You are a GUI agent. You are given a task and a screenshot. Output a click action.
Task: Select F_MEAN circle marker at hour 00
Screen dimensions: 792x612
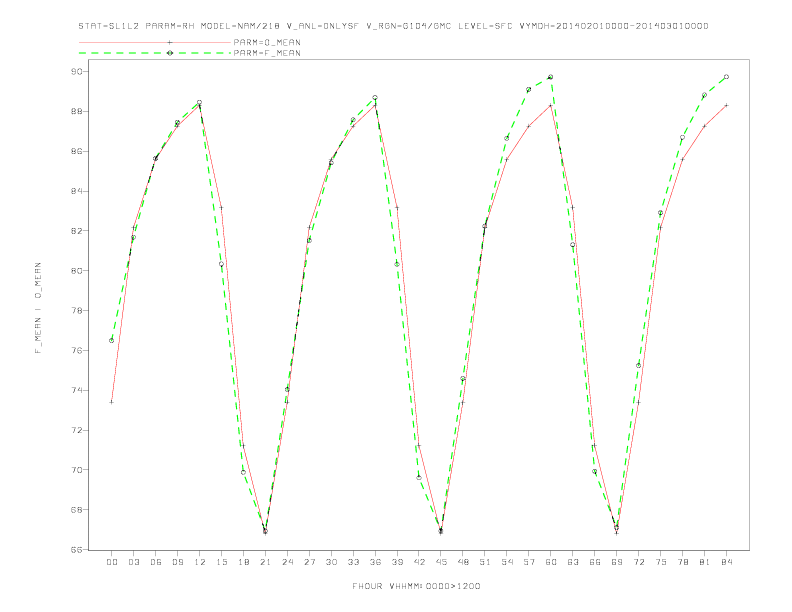[x=112, y=340]
